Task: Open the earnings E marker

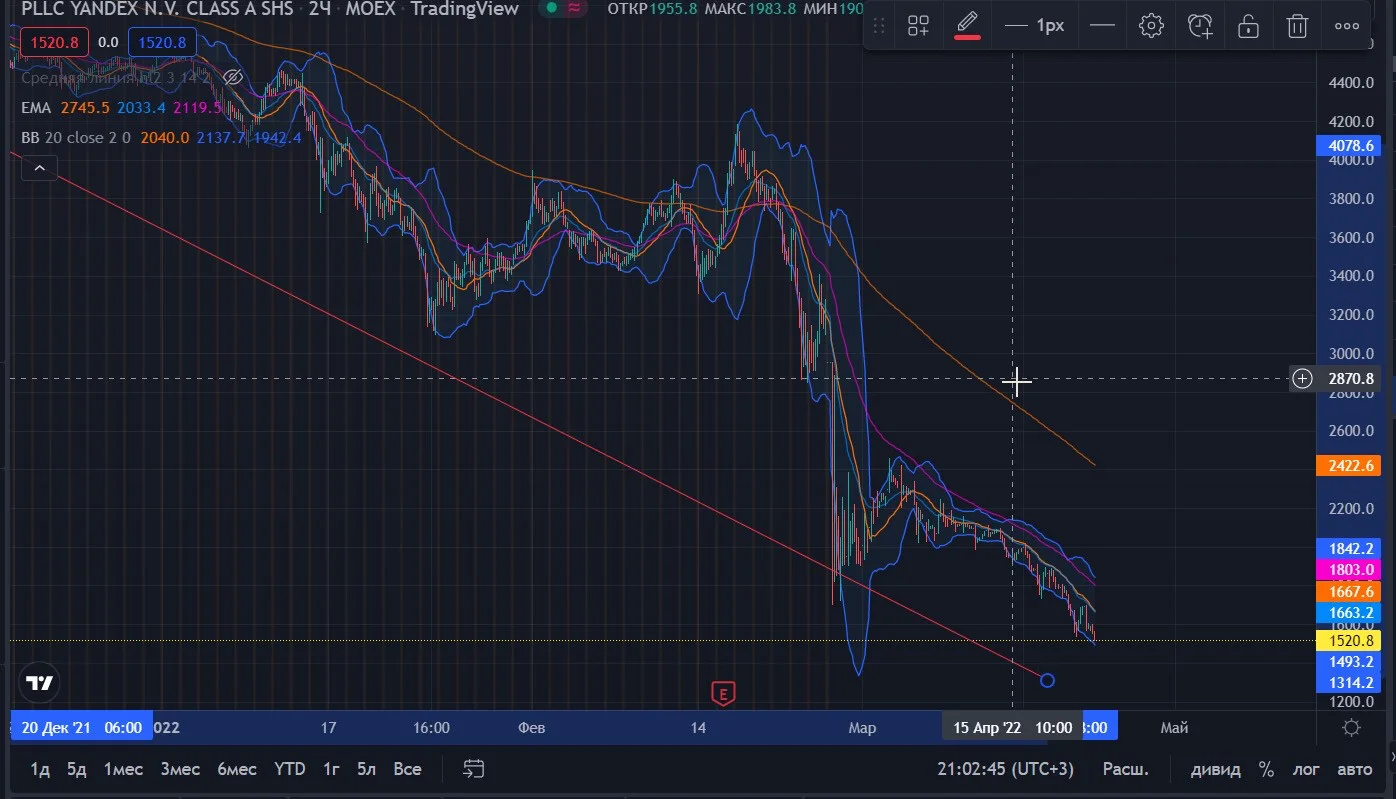Action: pos(722,692)
